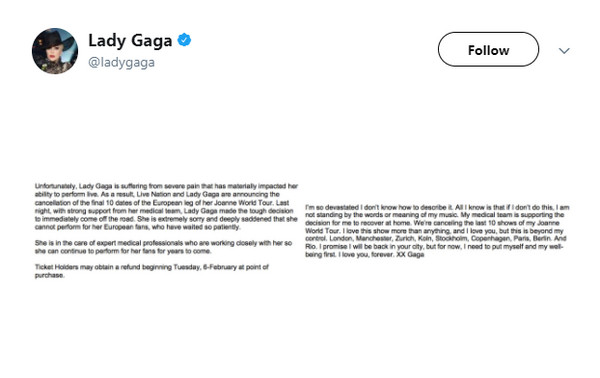
Task: Click the blue verified badge icon
Action: [x=184, y=40]
